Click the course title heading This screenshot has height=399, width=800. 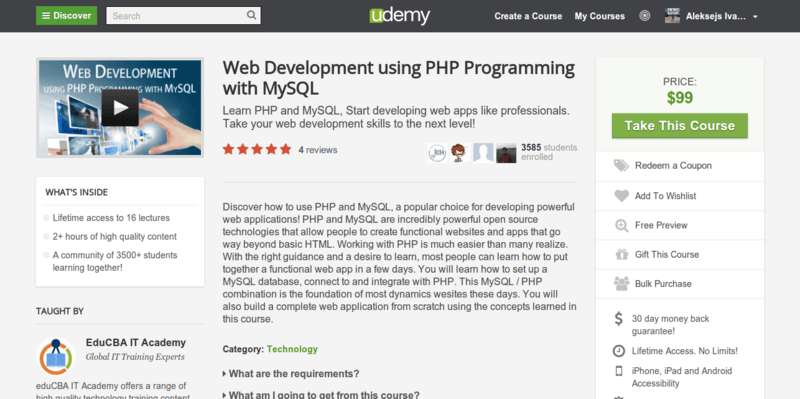click(x=399, y=78)
